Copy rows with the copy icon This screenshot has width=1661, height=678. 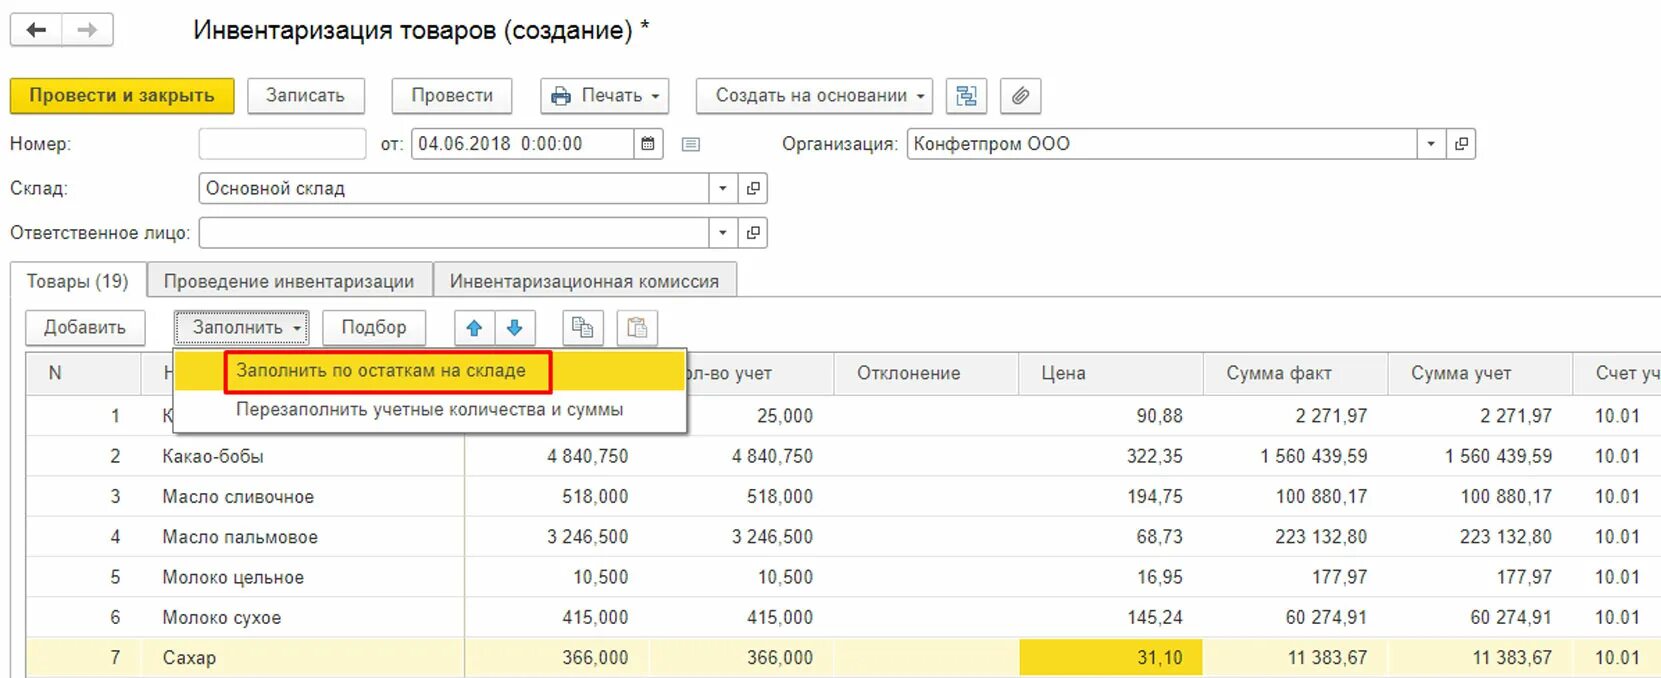582,328
